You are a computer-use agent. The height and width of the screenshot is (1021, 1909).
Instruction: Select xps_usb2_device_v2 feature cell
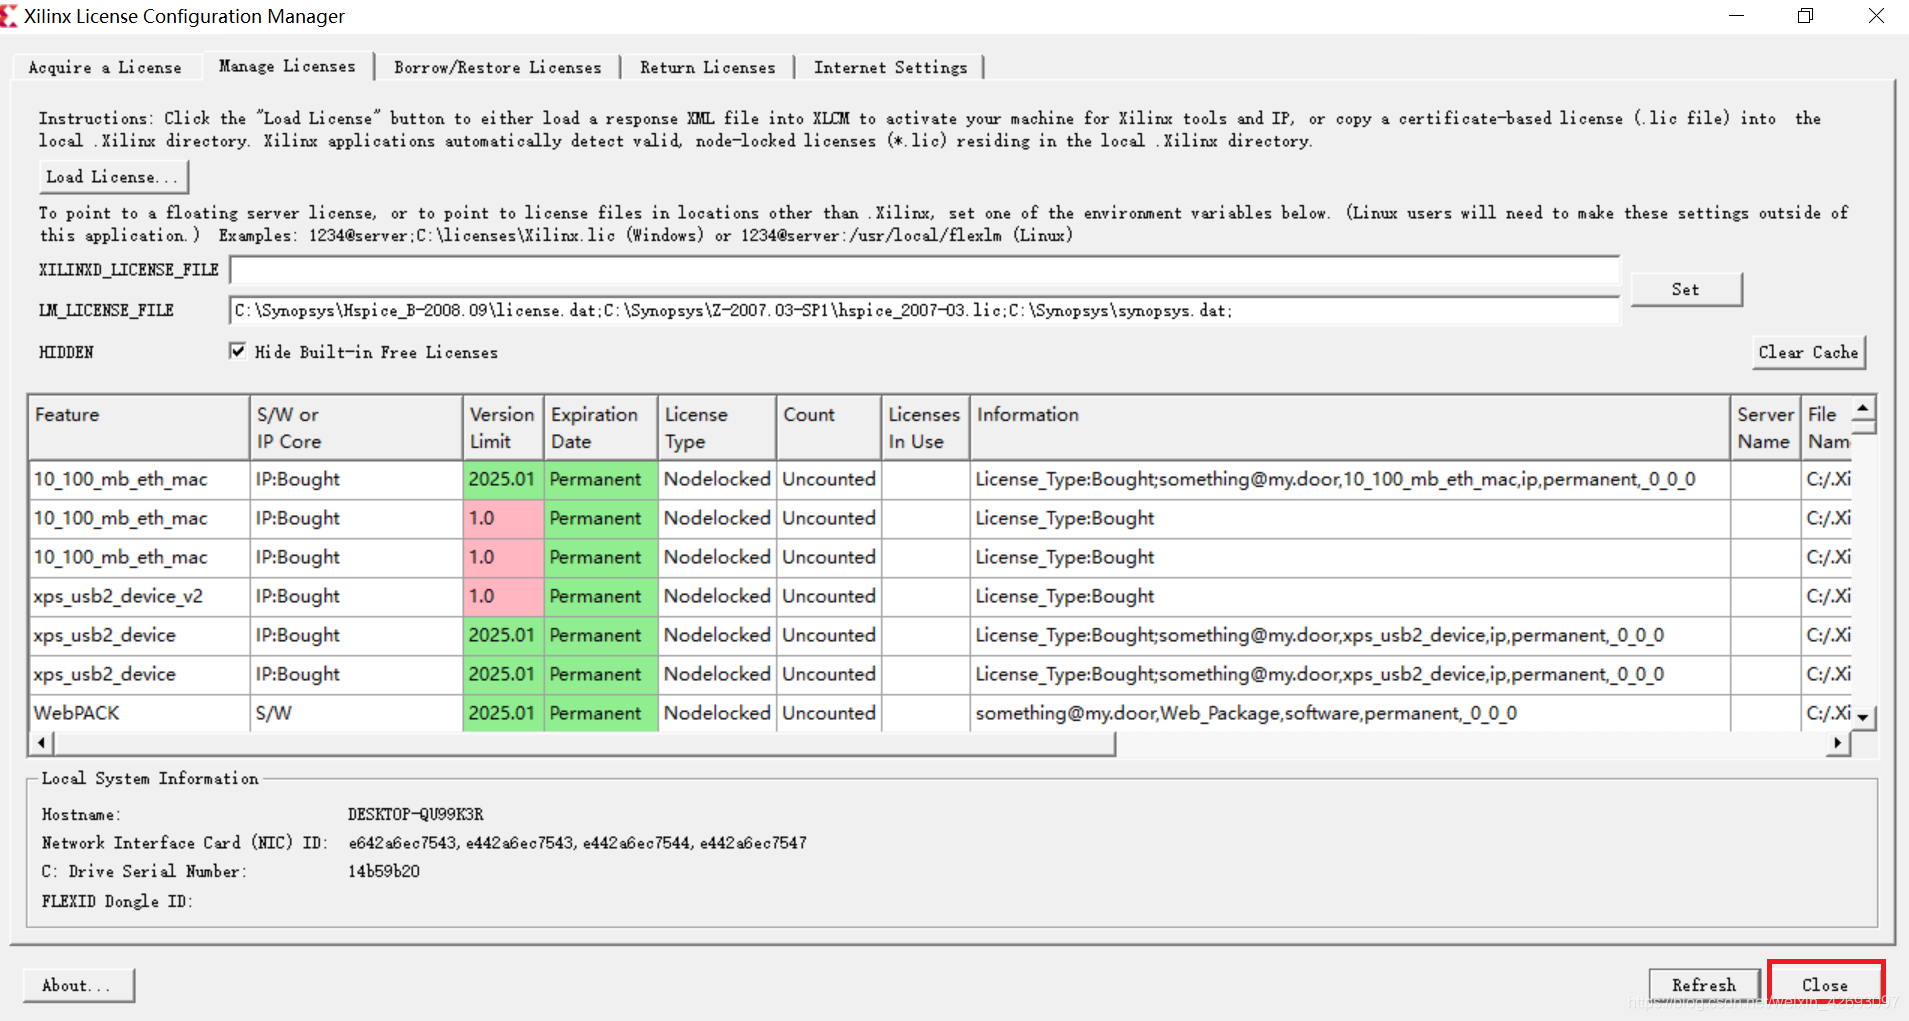(x=139, y=596)
